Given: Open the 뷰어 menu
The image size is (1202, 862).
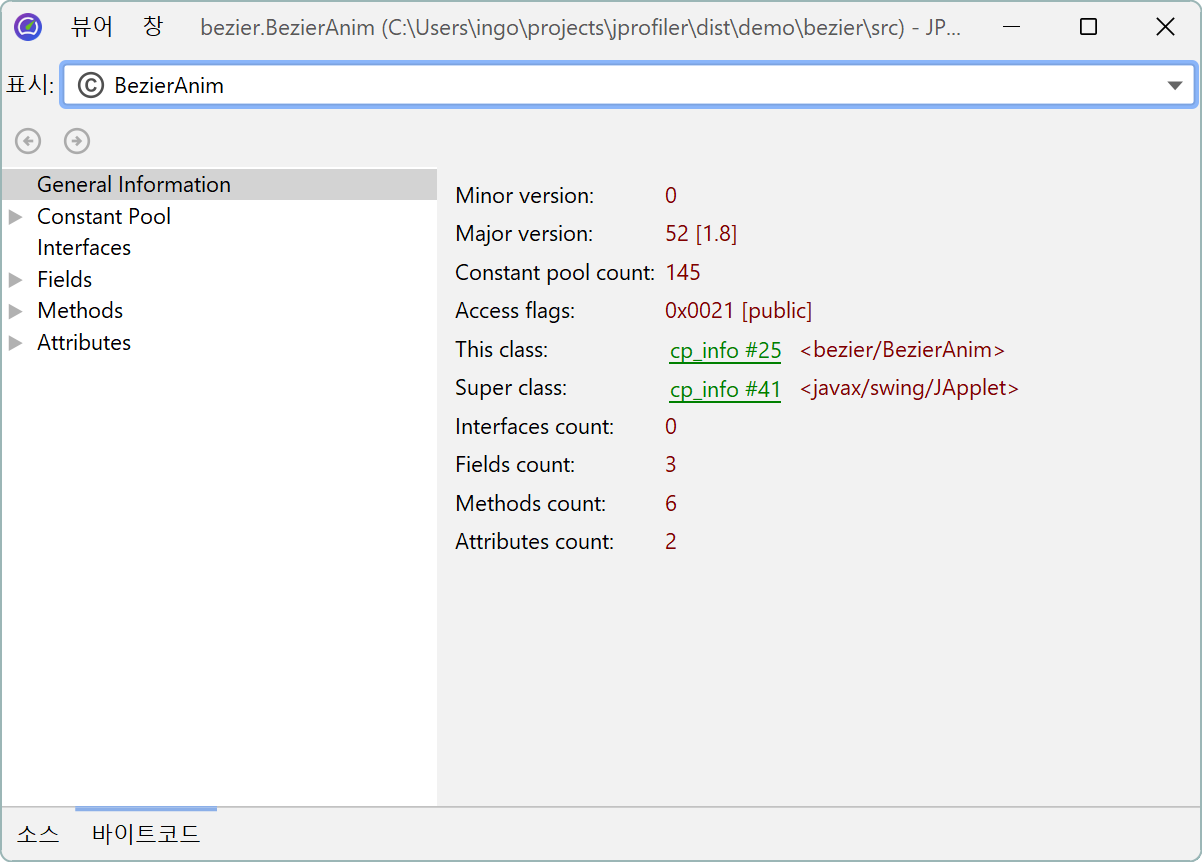Looking at the screenshot, I should pos(92,27).
